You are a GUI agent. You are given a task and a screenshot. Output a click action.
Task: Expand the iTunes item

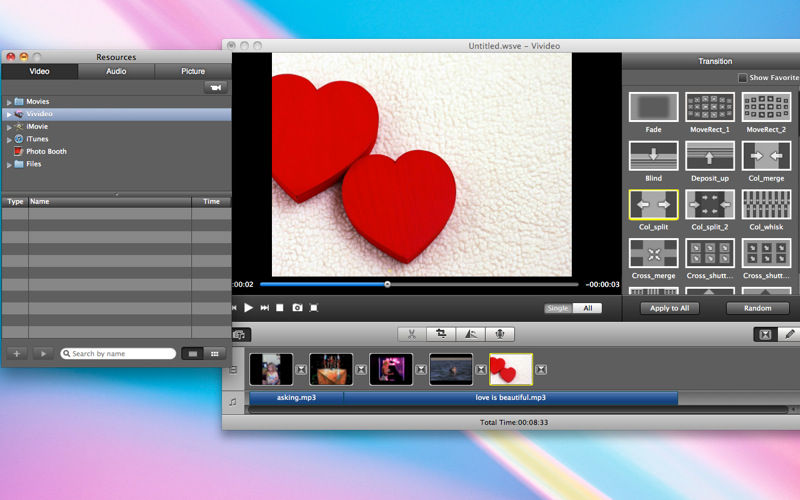pyautogui.click(x=9, y=139)
